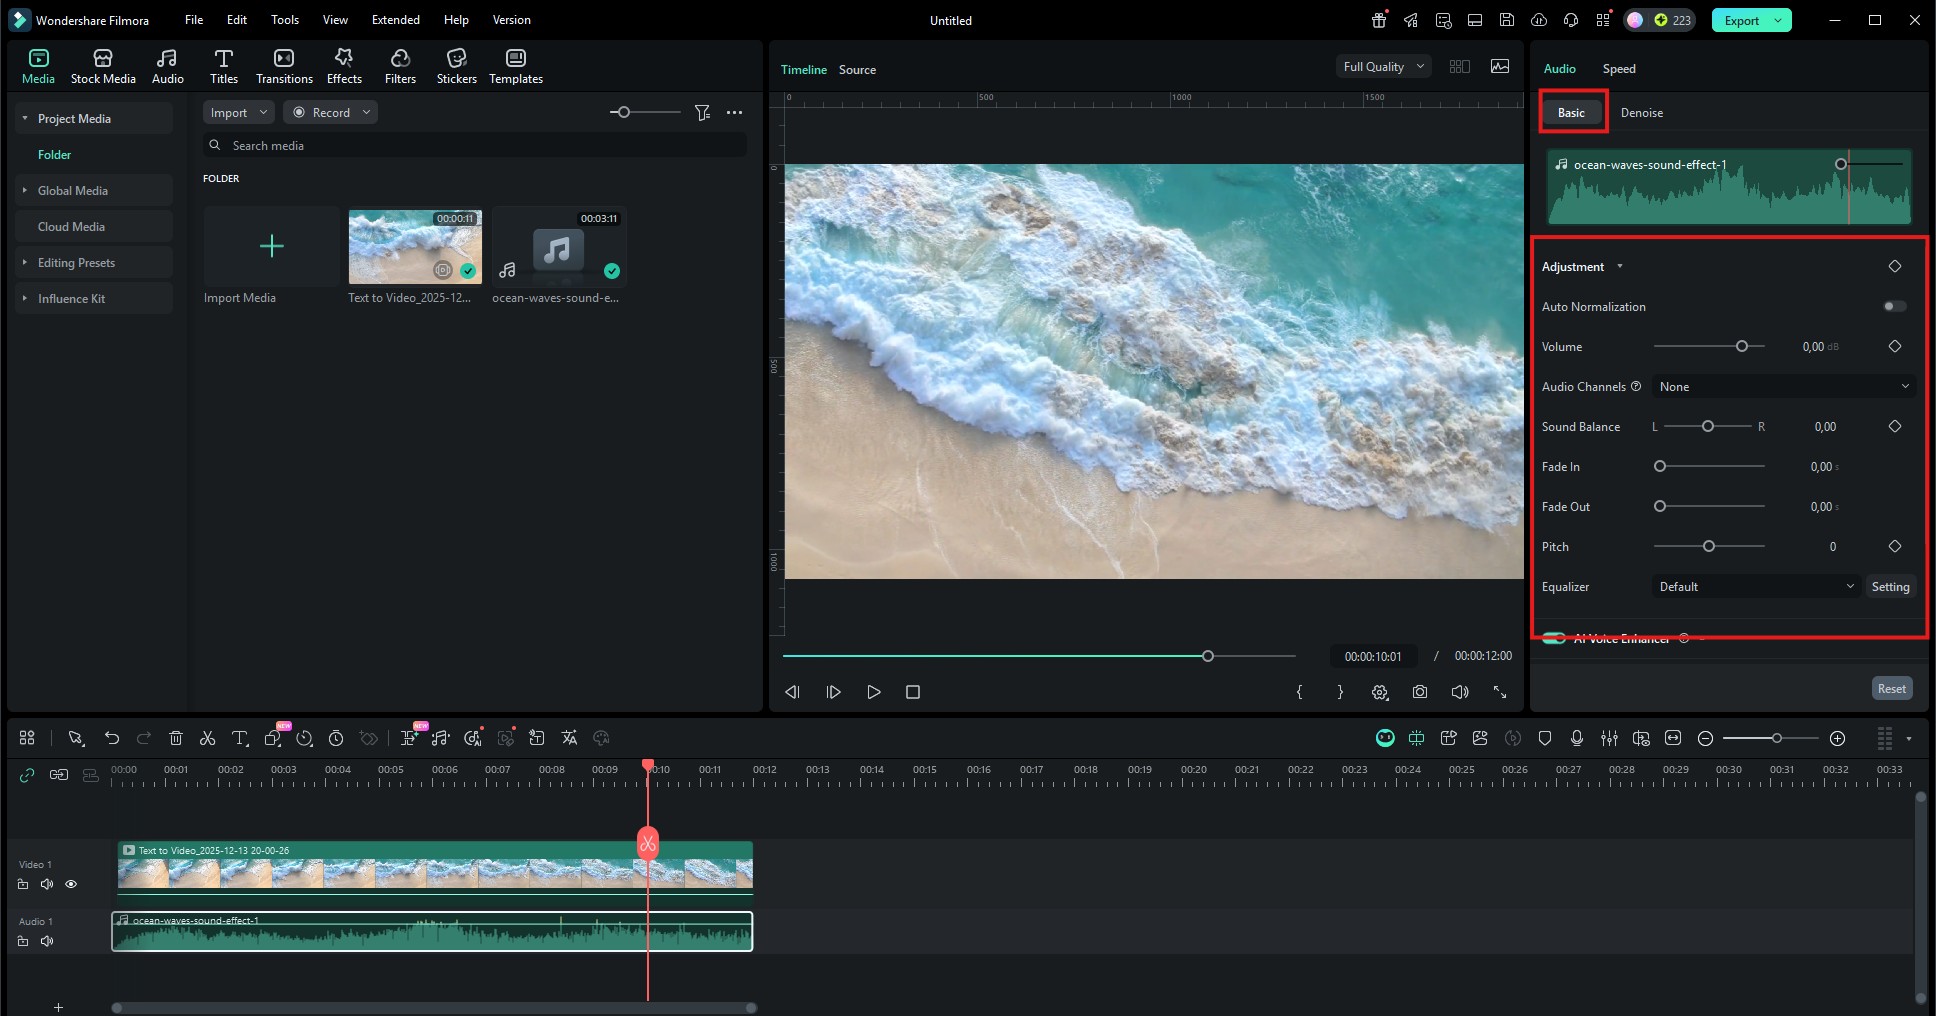The height and width of the screenshot is (1016, 1936).
Task: Adjust the Volume slider handle
Action: click(1742, 347)
